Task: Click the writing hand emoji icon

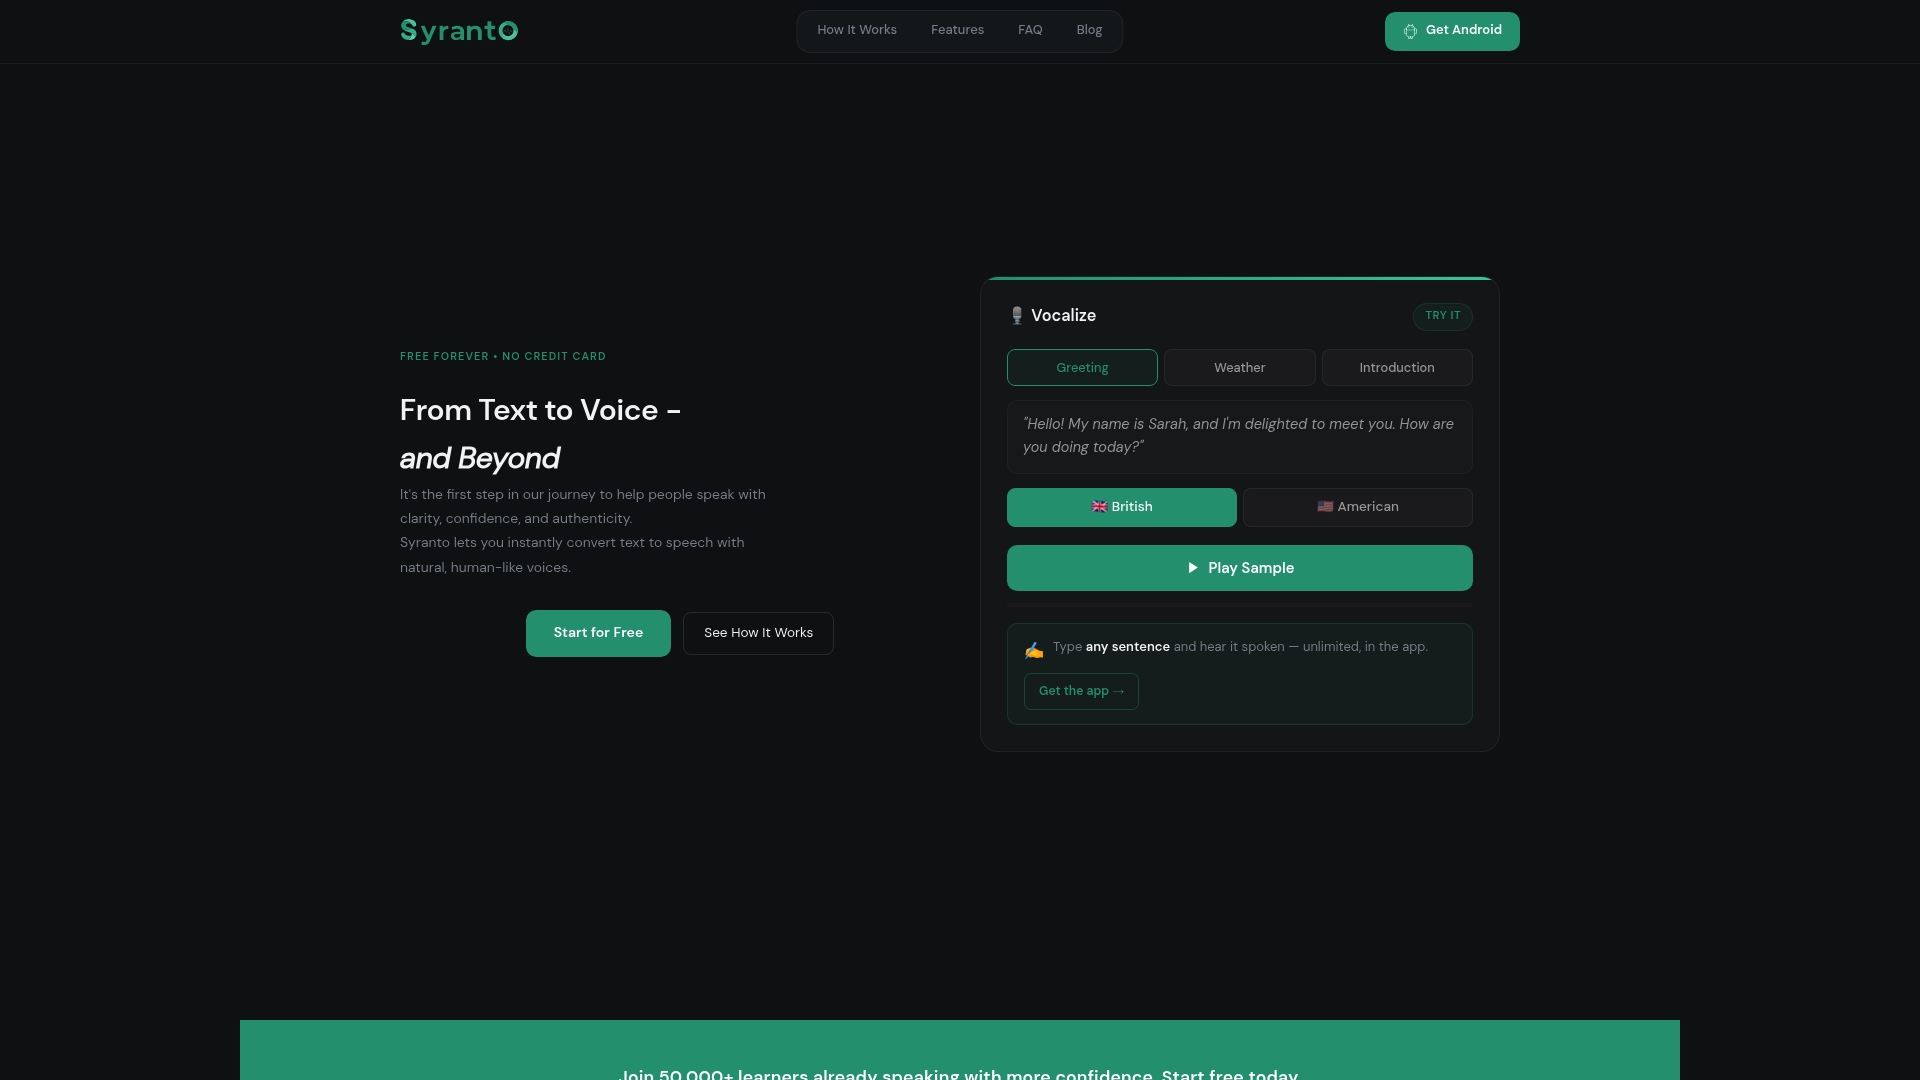Action: tap(1034, 650)
